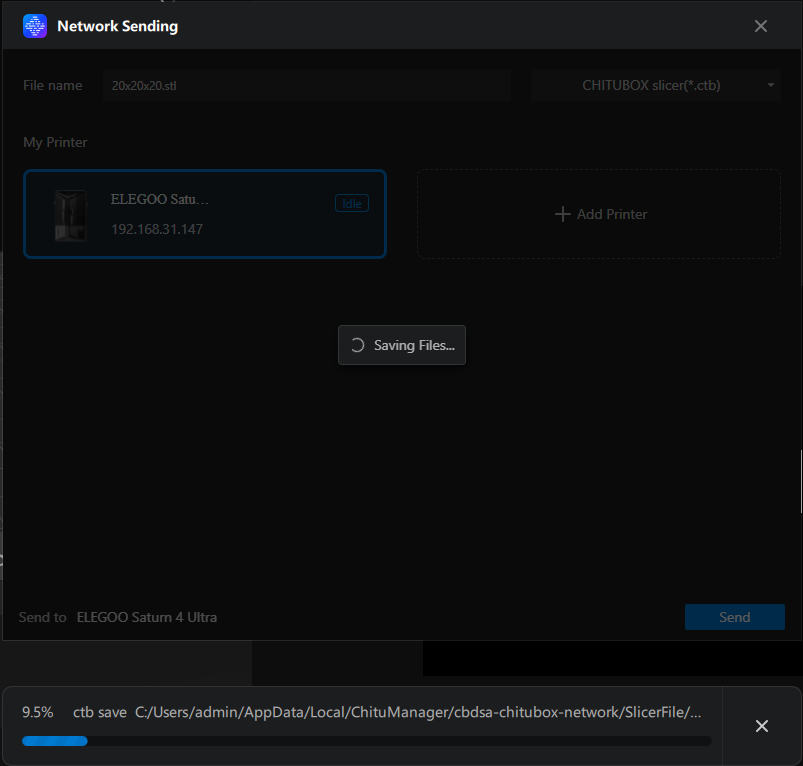
Task: Click the Send button
Action: point(734,617)
